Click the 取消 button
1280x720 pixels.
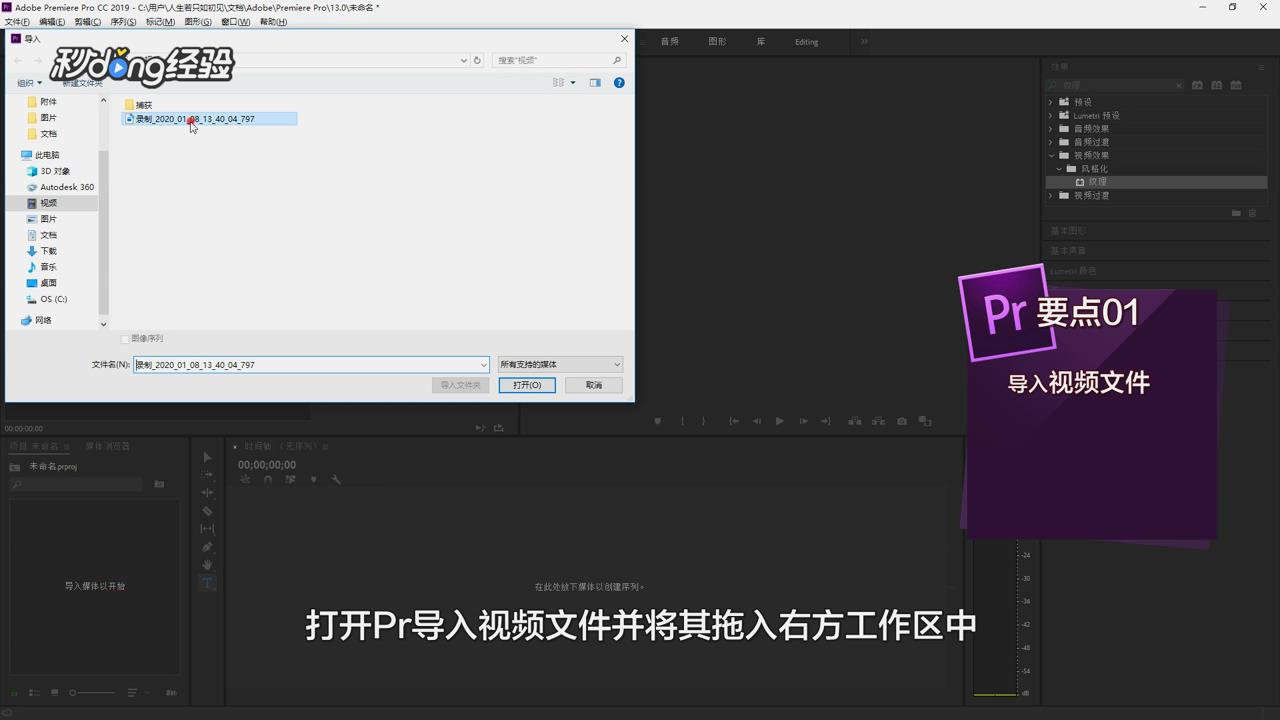pos(594,385)
